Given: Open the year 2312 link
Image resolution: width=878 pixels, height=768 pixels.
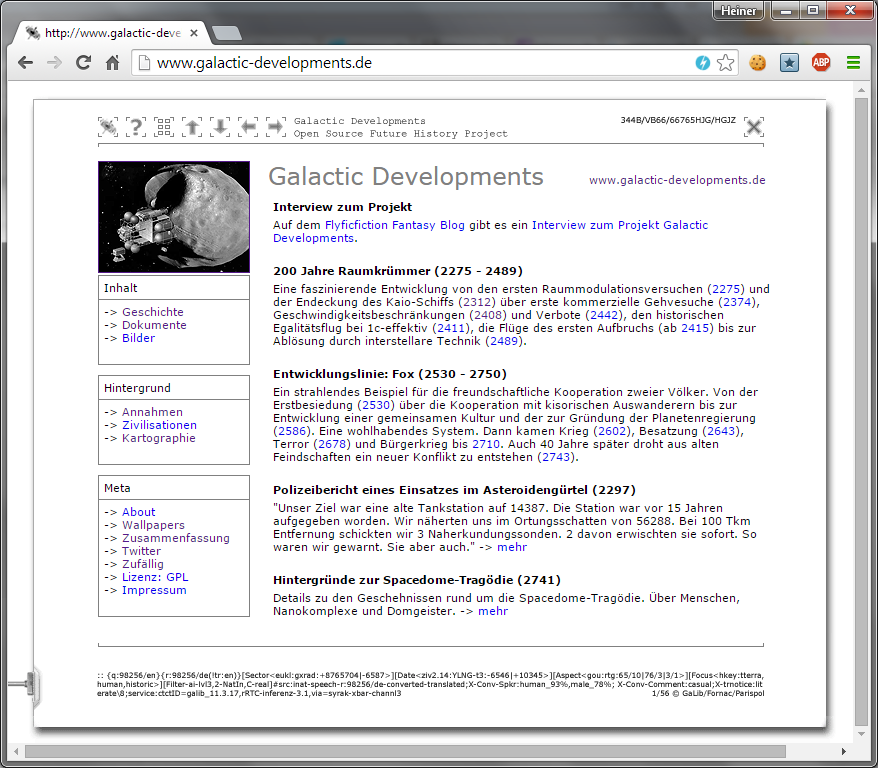Looking at the screenshot, I should 477,302.
